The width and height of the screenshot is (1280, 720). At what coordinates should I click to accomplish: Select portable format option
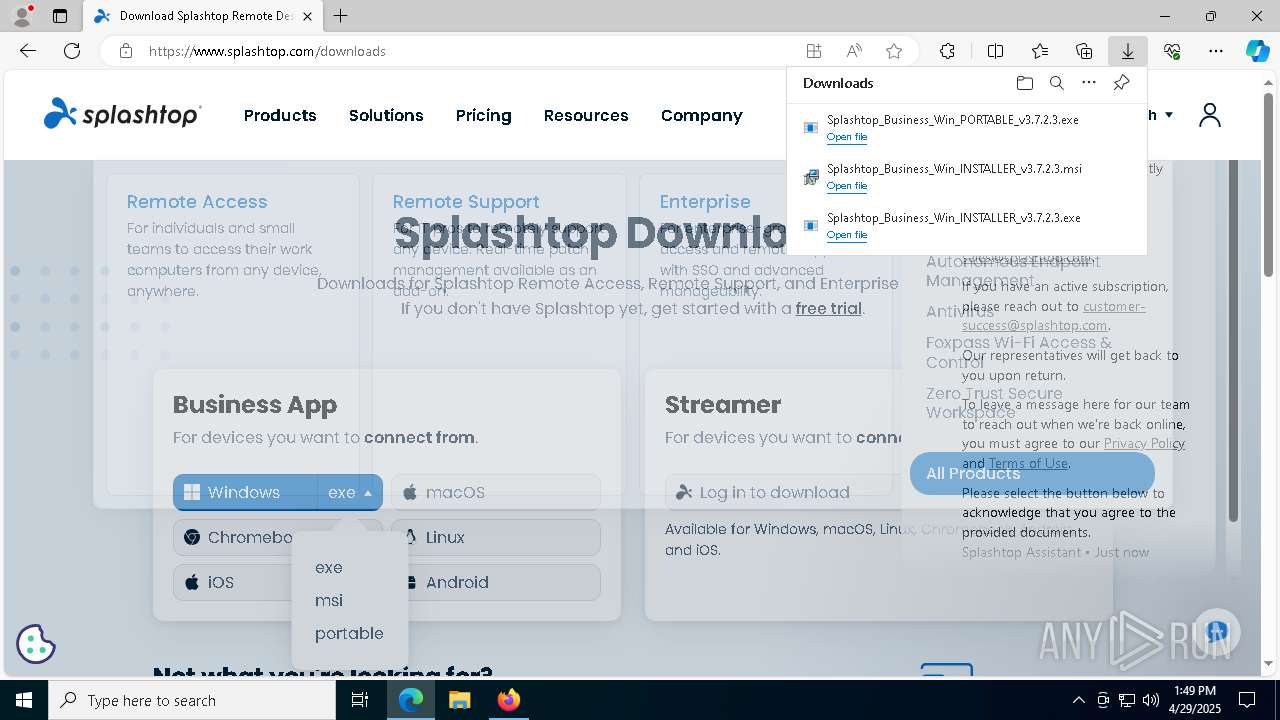click(349, 633)
